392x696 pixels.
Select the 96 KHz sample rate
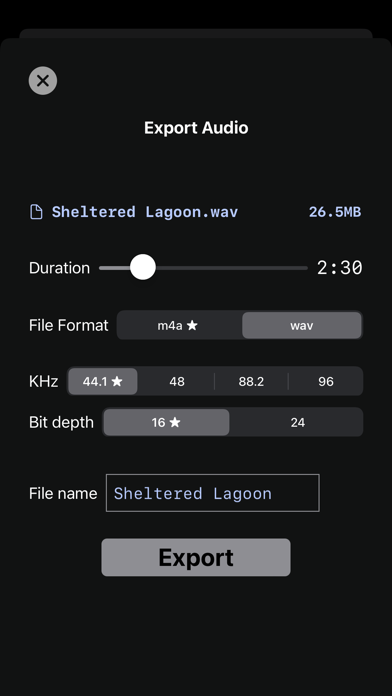[325, 381]
